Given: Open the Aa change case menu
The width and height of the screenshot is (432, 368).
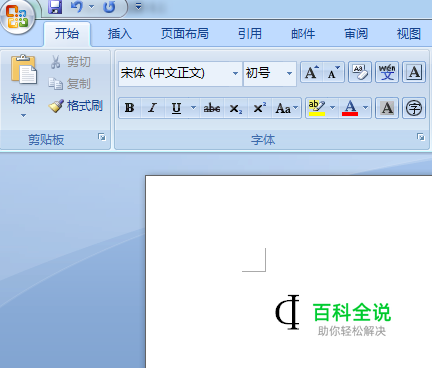Looking at the screenshot, I should [286, 108].
